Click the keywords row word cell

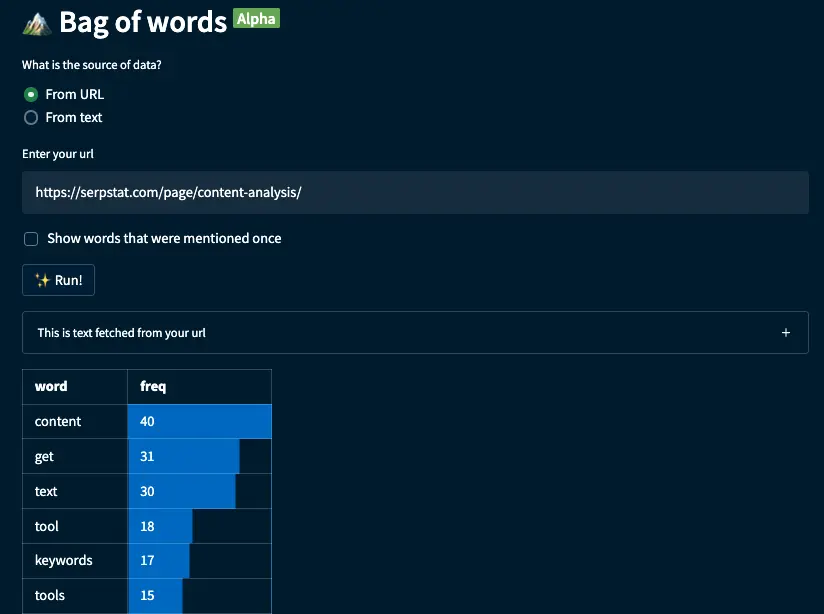pyautogui.click(x=75, y=561)
